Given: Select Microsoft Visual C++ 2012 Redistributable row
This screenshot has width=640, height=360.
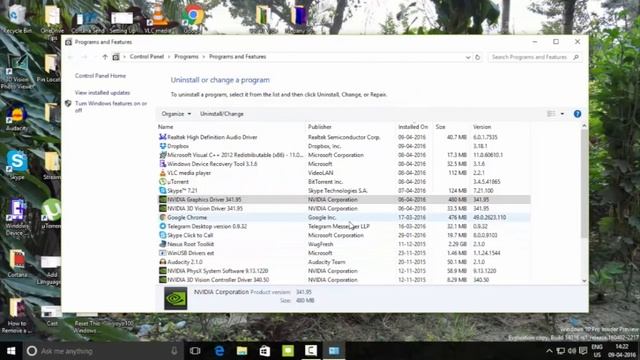Looking at the screenshot, I should (x=344, y=155).
